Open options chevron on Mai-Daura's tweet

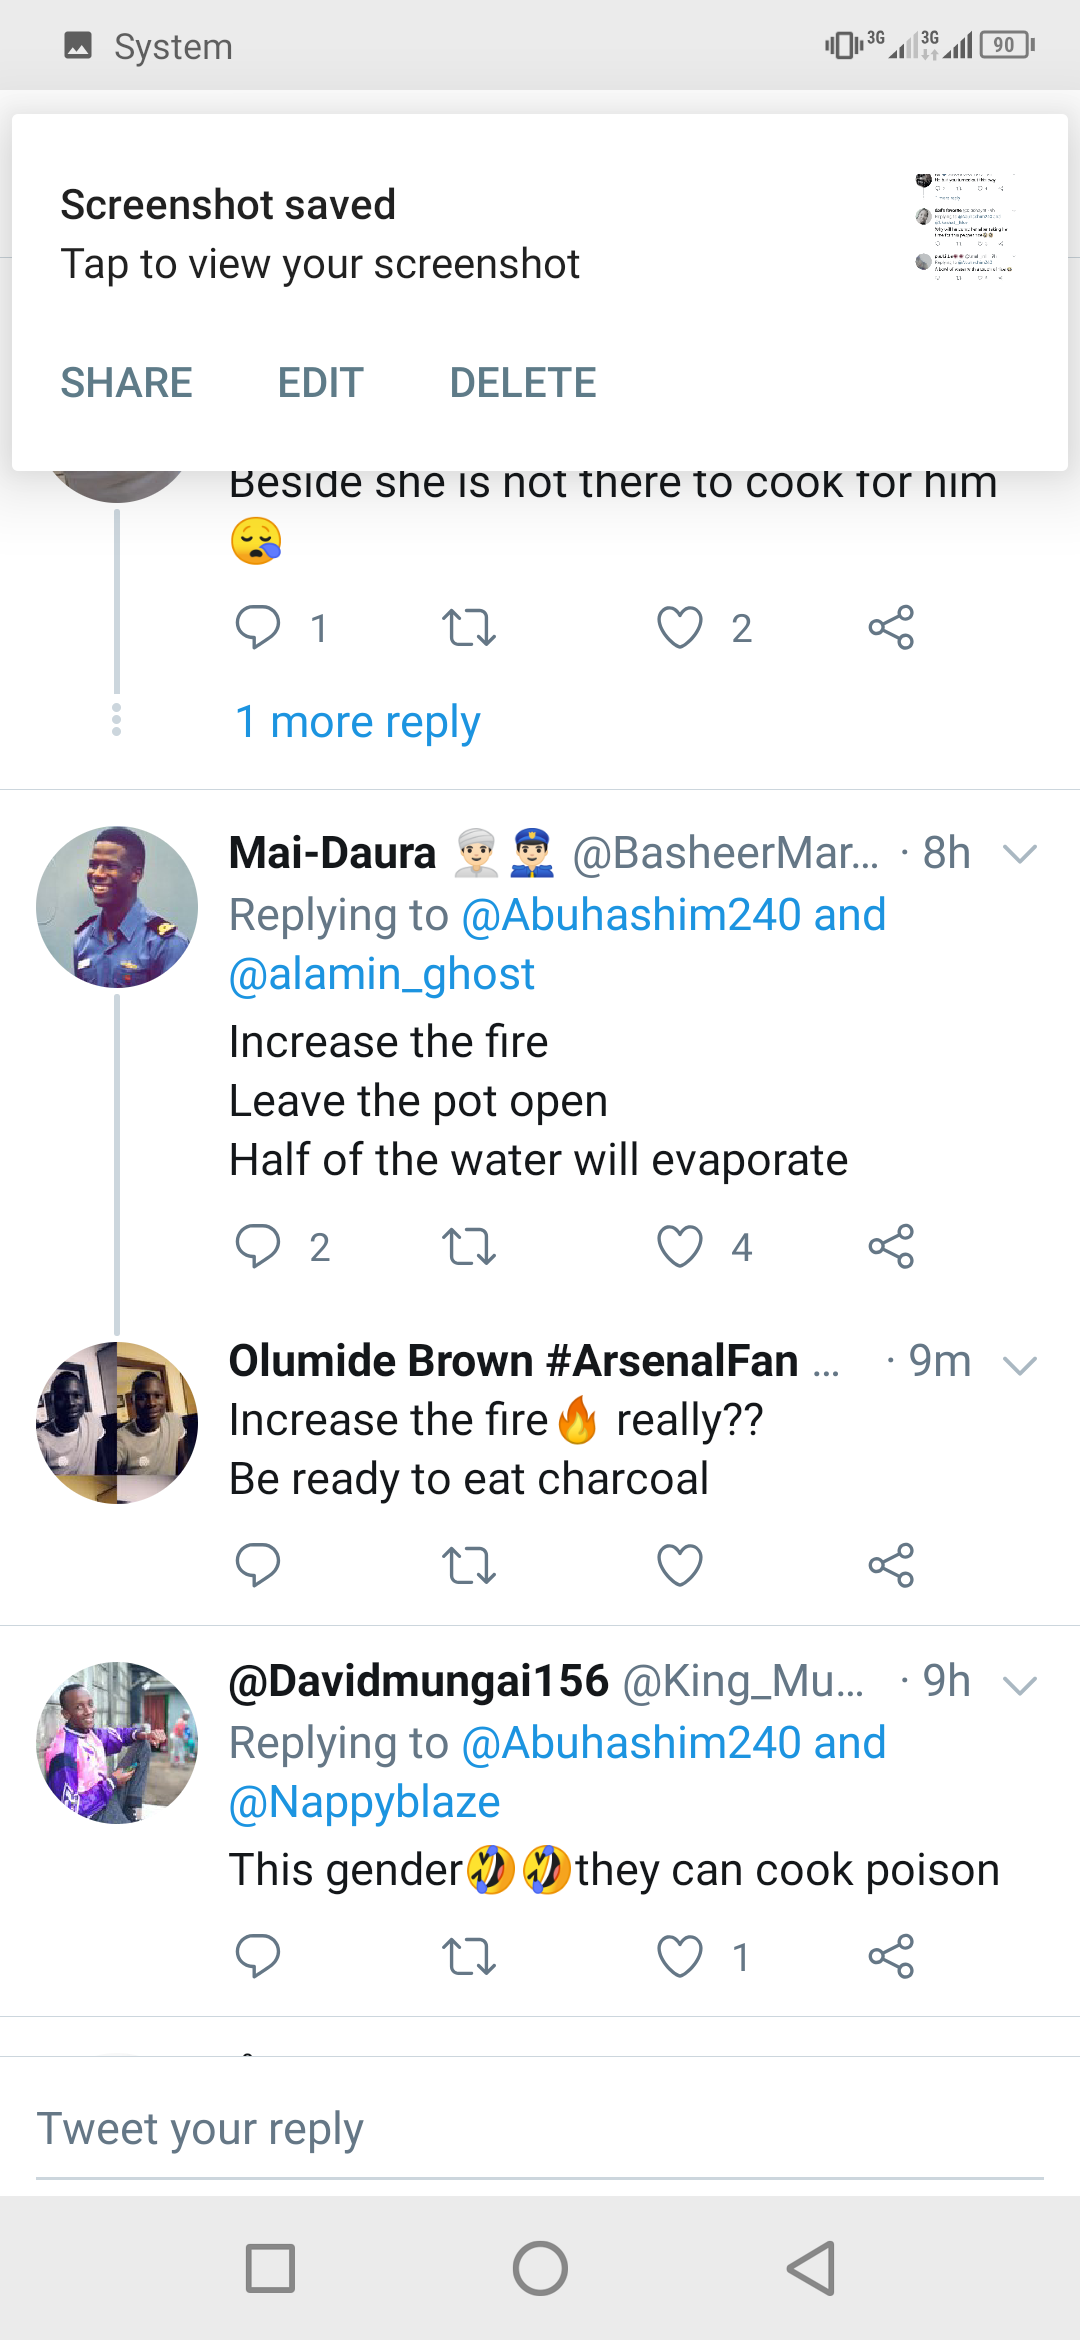pos(1019,854)
